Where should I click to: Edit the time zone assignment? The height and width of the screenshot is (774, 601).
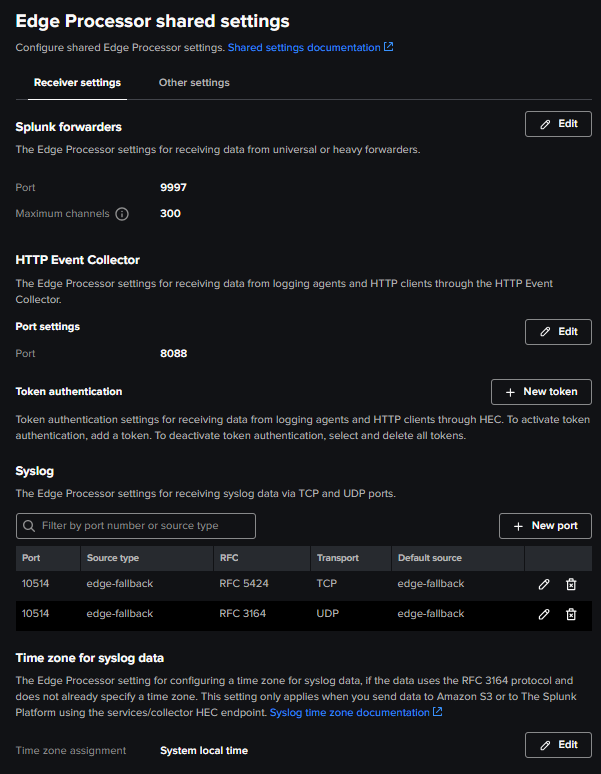coord(558,745)
